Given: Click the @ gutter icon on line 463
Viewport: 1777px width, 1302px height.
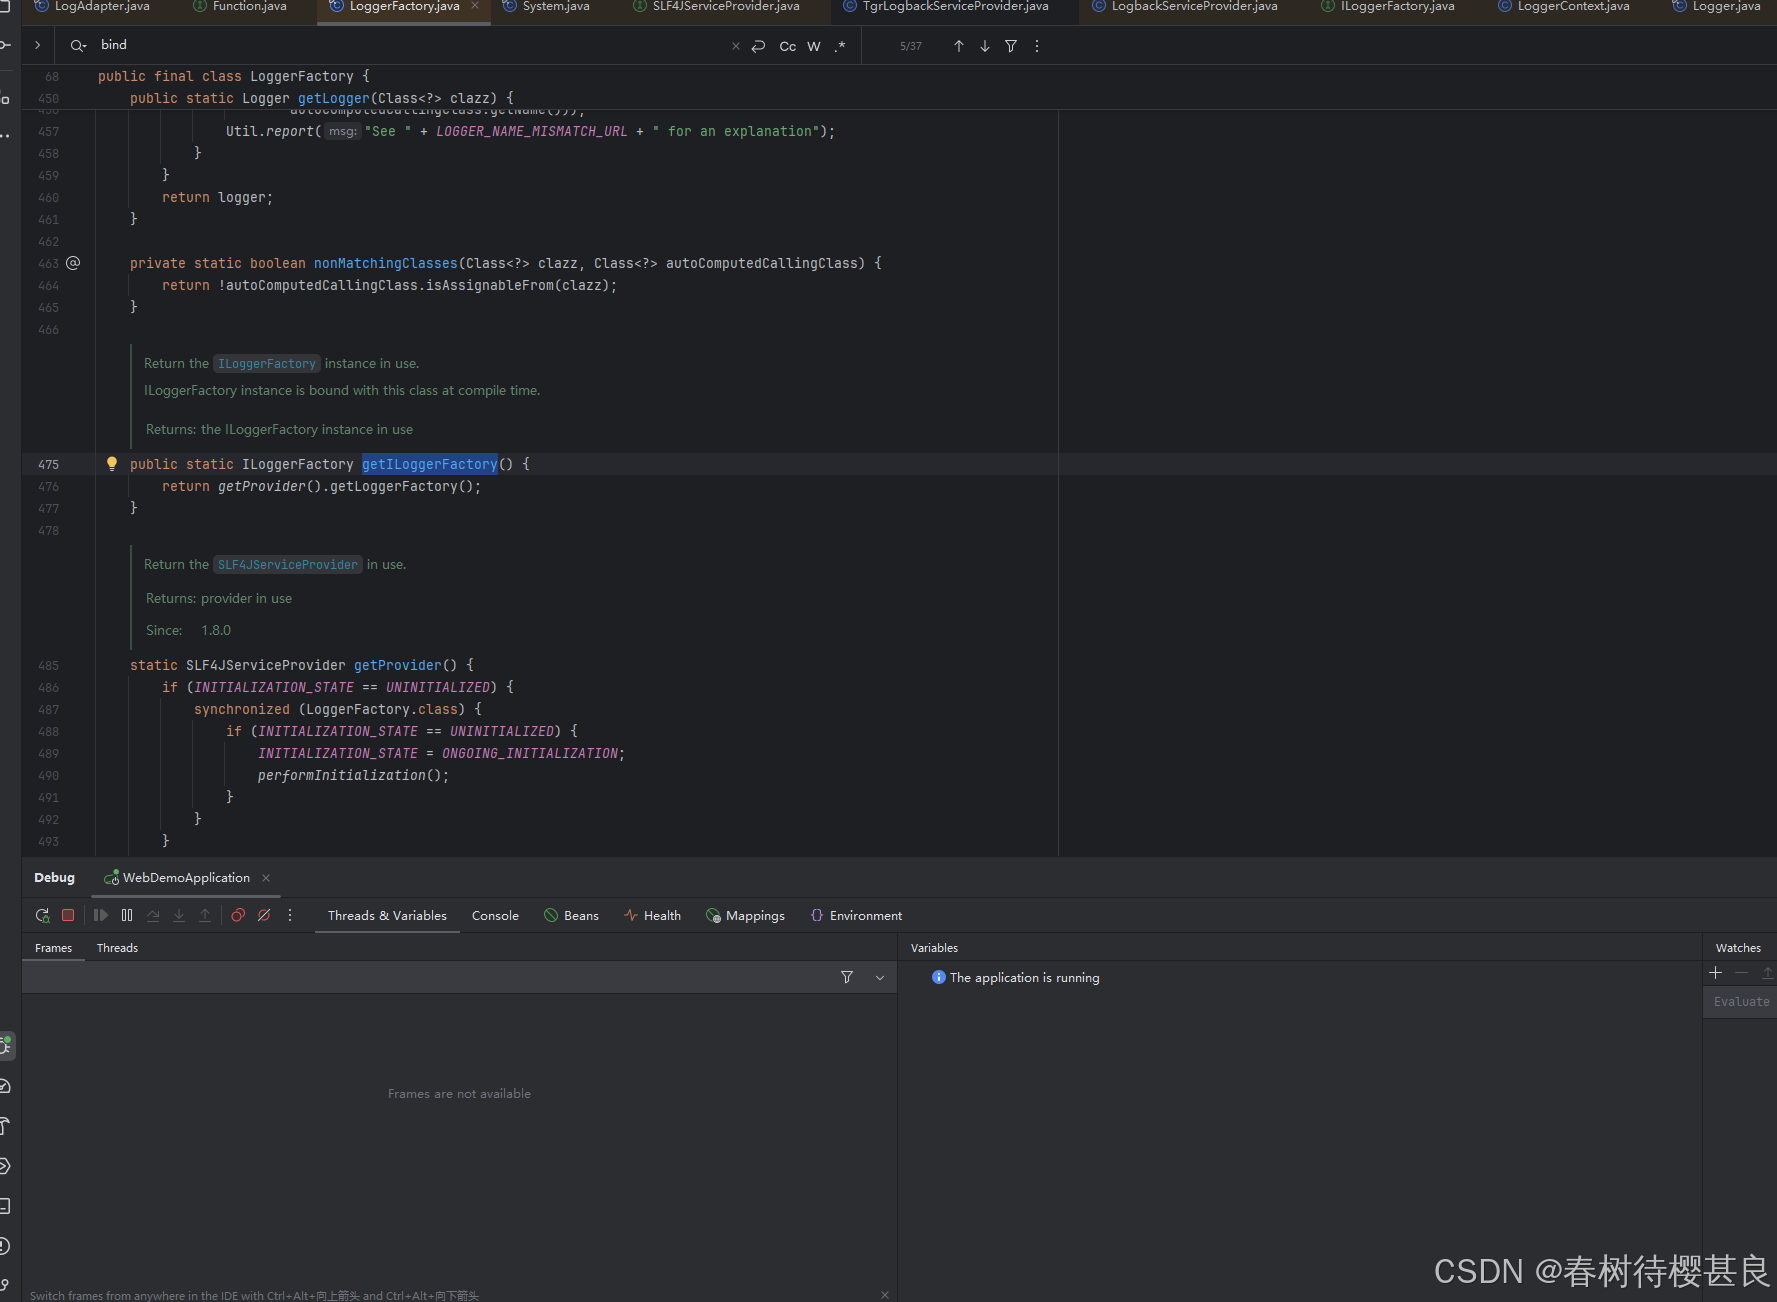Looking at the screenshot, I should coord(73,263).
